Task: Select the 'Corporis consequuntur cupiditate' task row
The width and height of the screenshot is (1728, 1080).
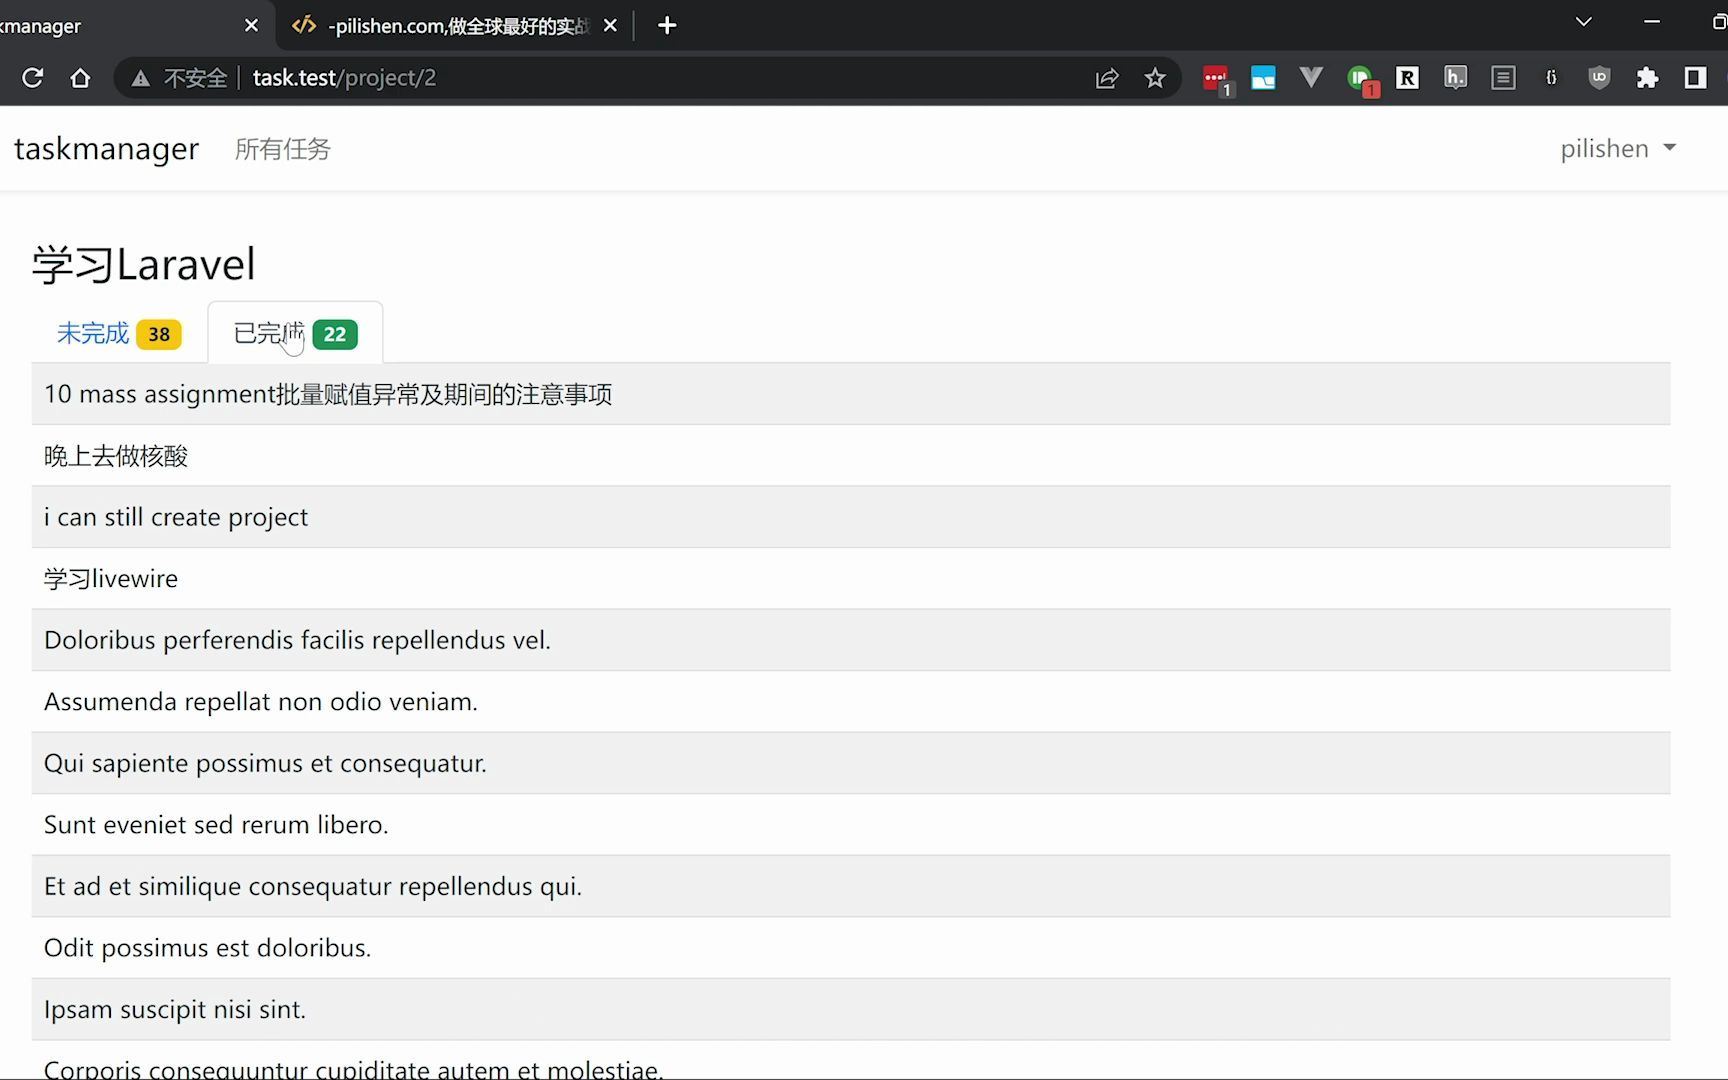Action: 851,1061
